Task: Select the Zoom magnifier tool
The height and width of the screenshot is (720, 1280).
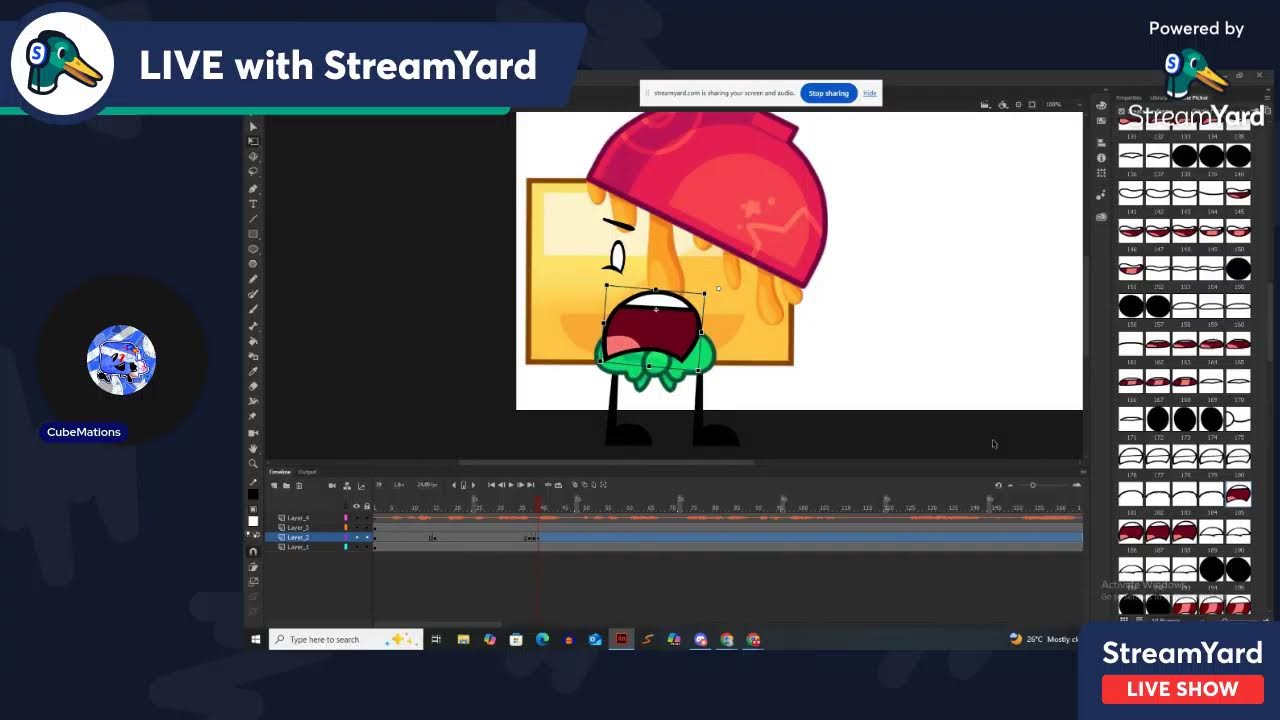Action: click(253, 463)
